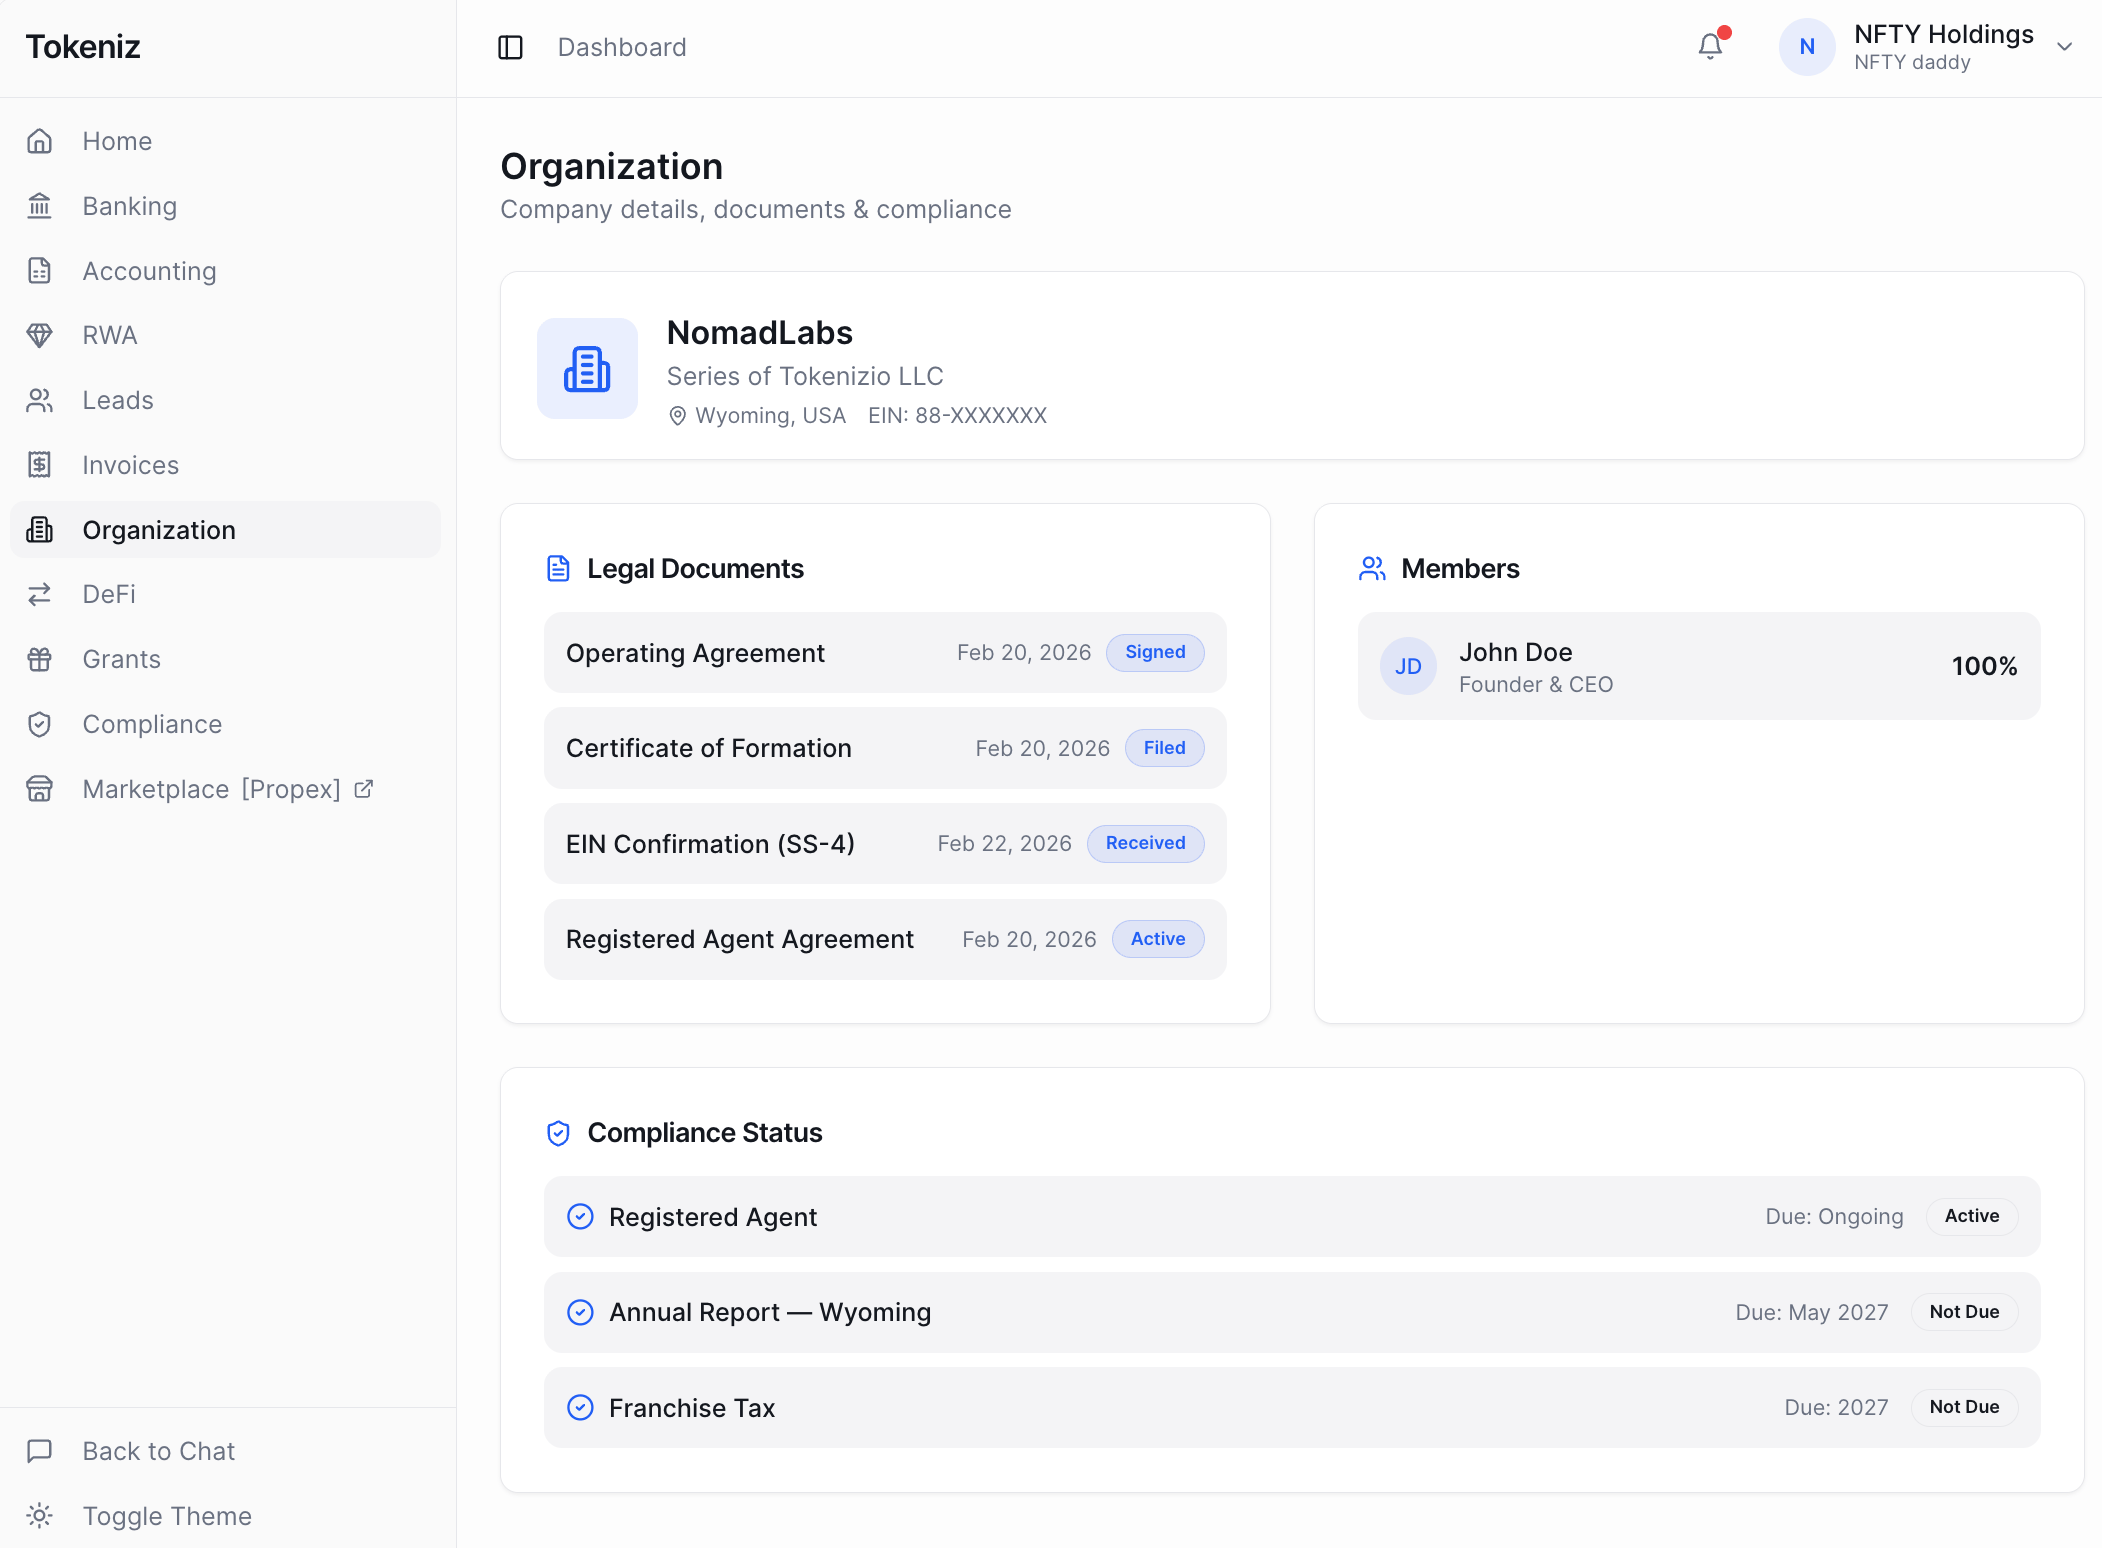Click the Legal Documents file icon

click(558, 569)
